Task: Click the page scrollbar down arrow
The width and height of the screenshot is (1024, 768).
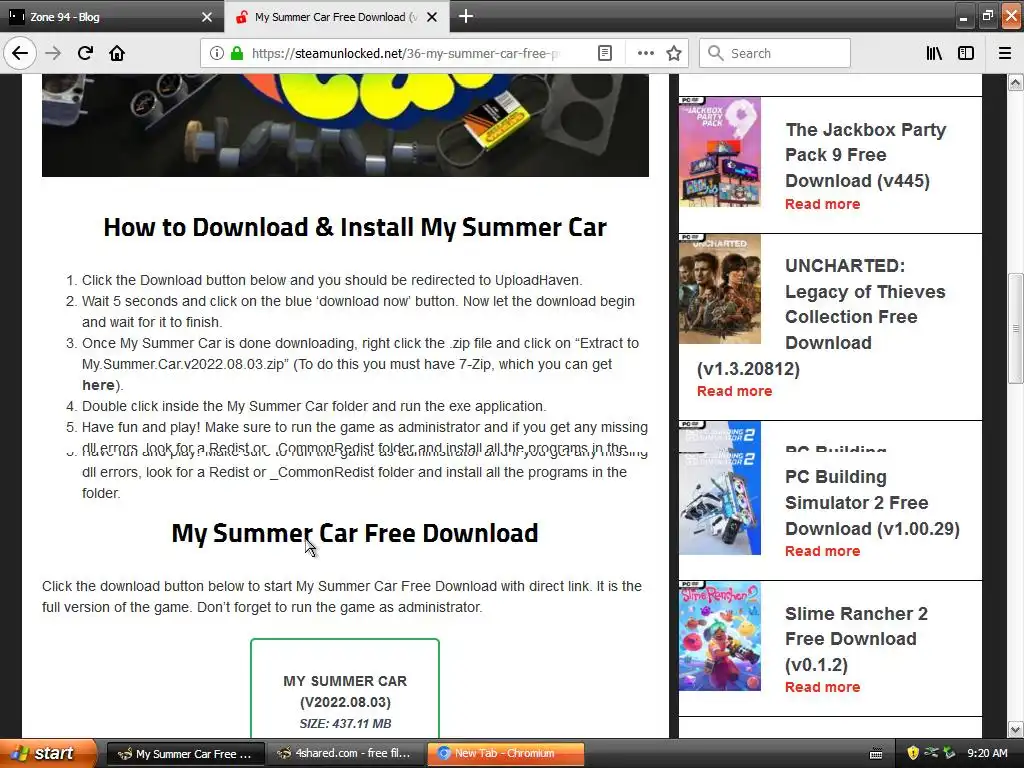Action: point(1015,729)
